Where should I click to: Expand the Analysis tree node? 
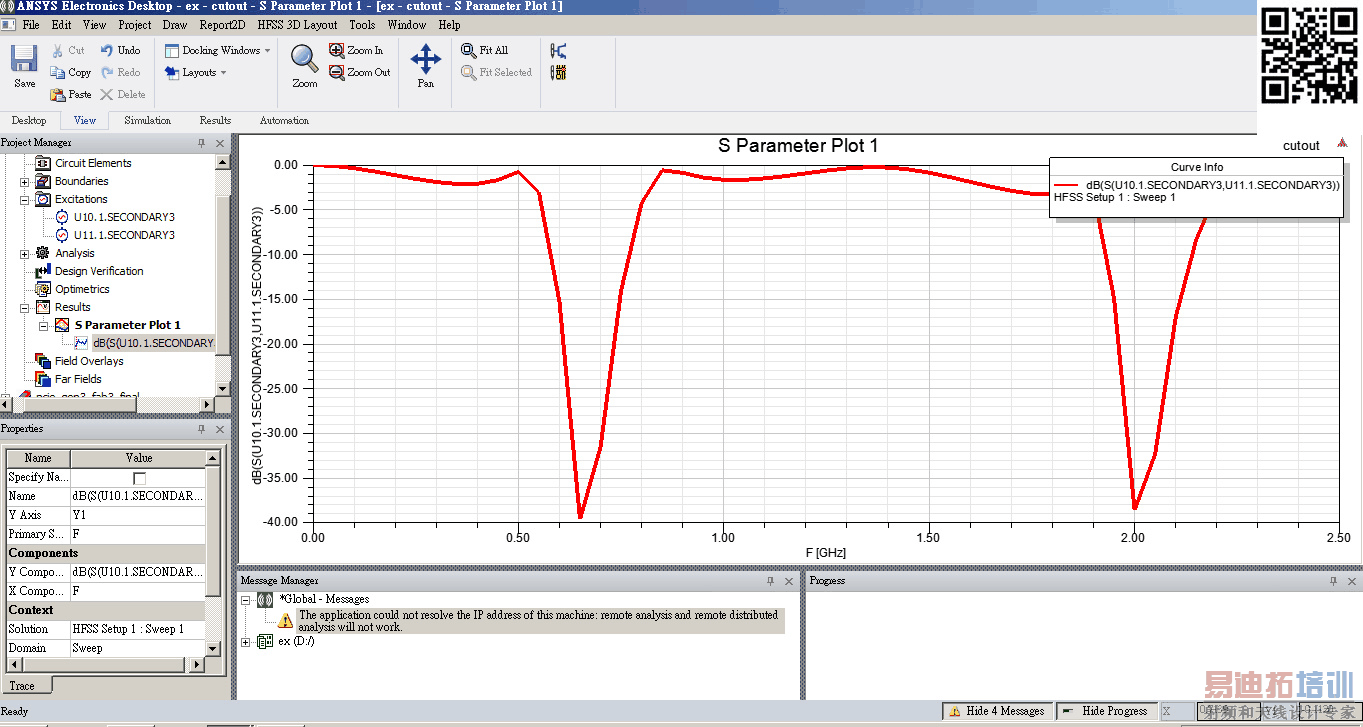[x=24, y=254]
